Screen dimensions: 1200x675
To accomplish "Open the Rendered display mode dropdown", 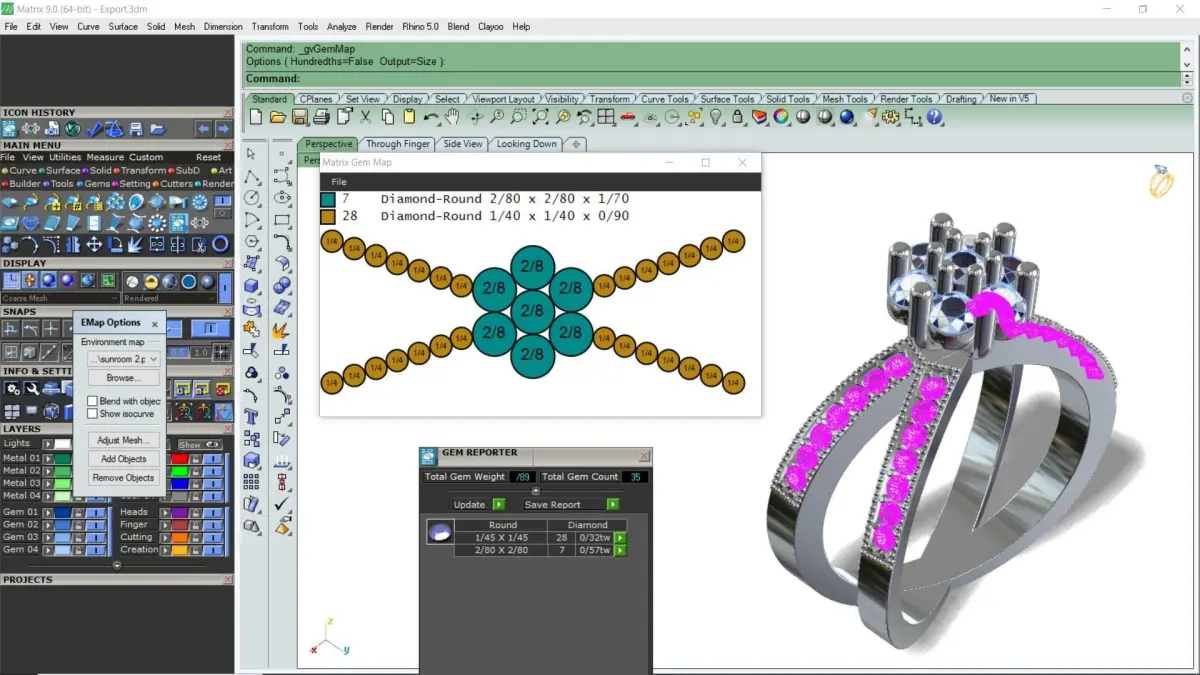I will pos(169,298).
